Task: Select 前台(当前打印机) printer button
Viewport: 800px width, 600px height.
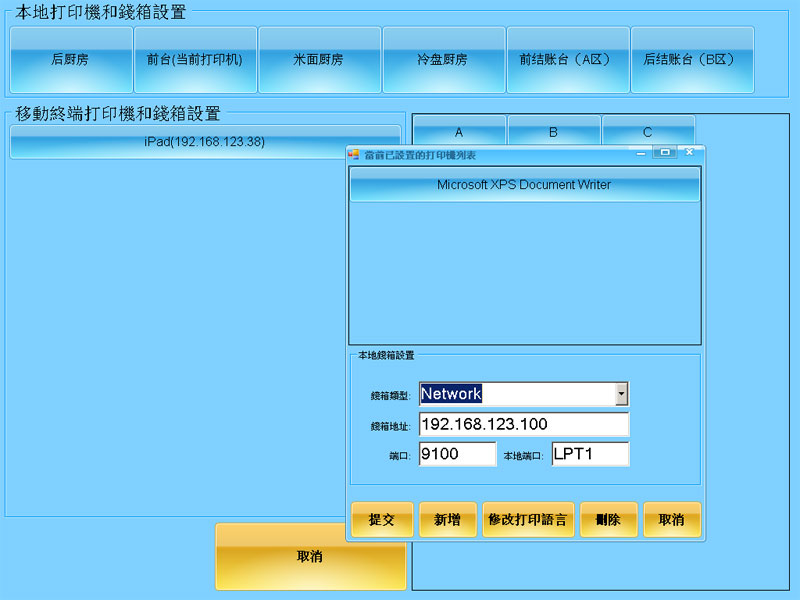Action: pos(195,60)
